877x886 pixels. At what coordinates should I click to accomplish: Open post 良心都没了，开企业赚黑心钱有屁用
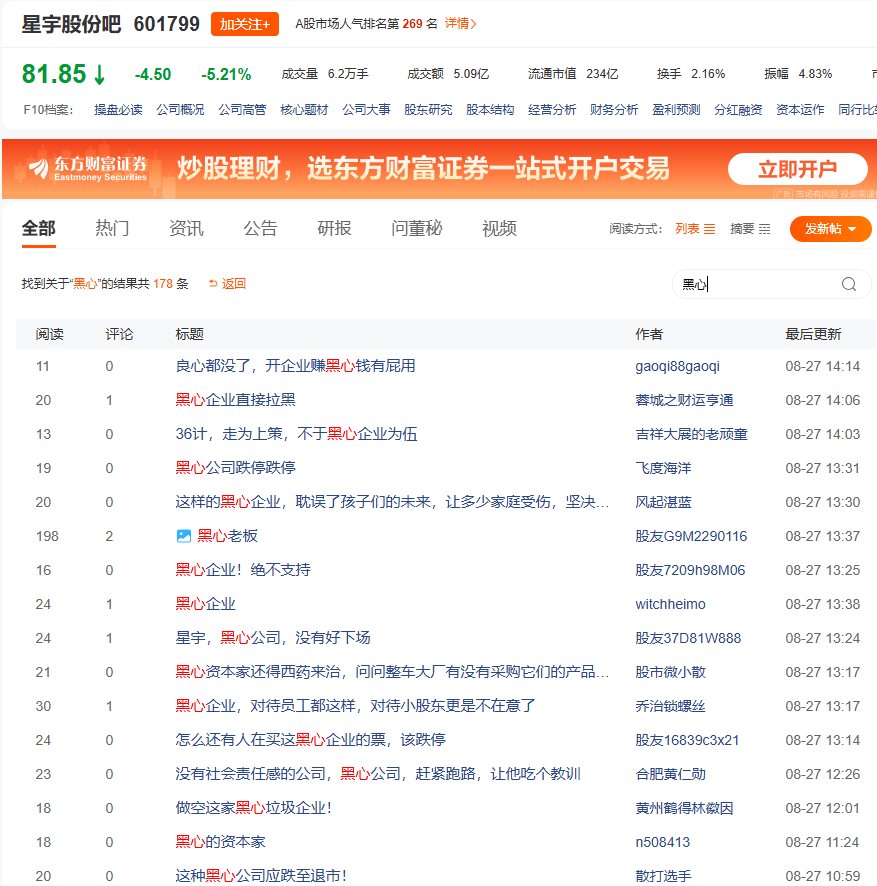pos(296,366)
